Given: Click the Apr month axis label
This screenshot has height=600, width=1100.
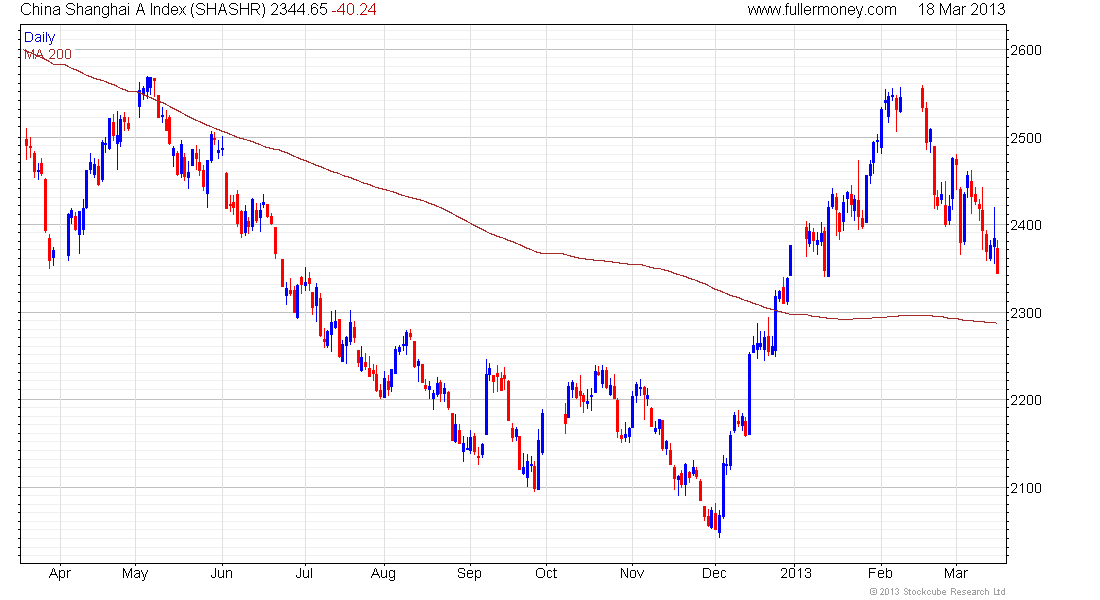Looking at the screenshot, I should 60,574.
